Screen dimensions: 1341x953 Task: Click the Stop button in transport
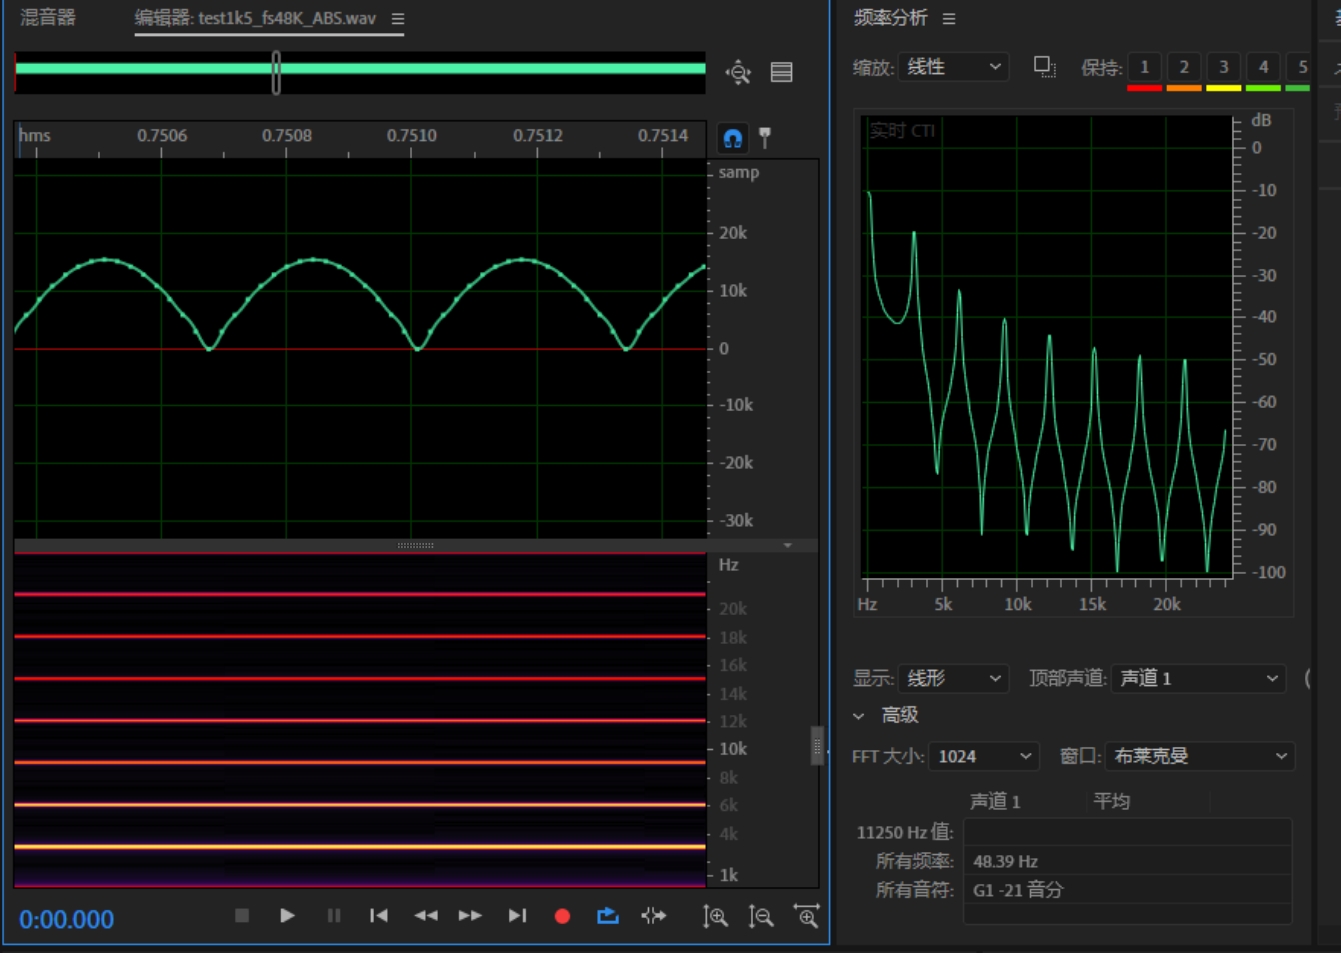242,916
